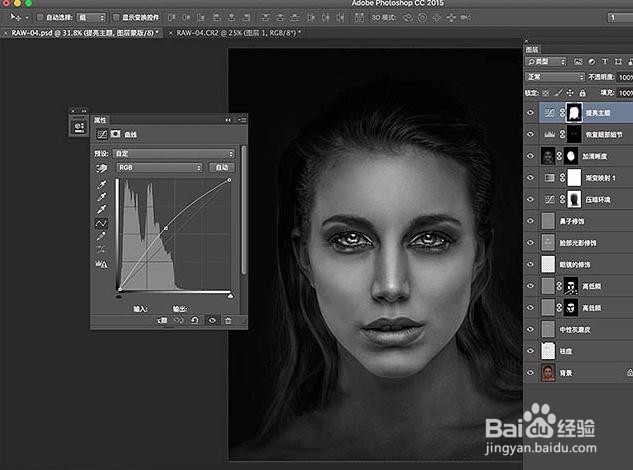Viewport: 633px width, 470px height.
Task: Click the white point slider under histogram
Action: click(x=230, y=296)
